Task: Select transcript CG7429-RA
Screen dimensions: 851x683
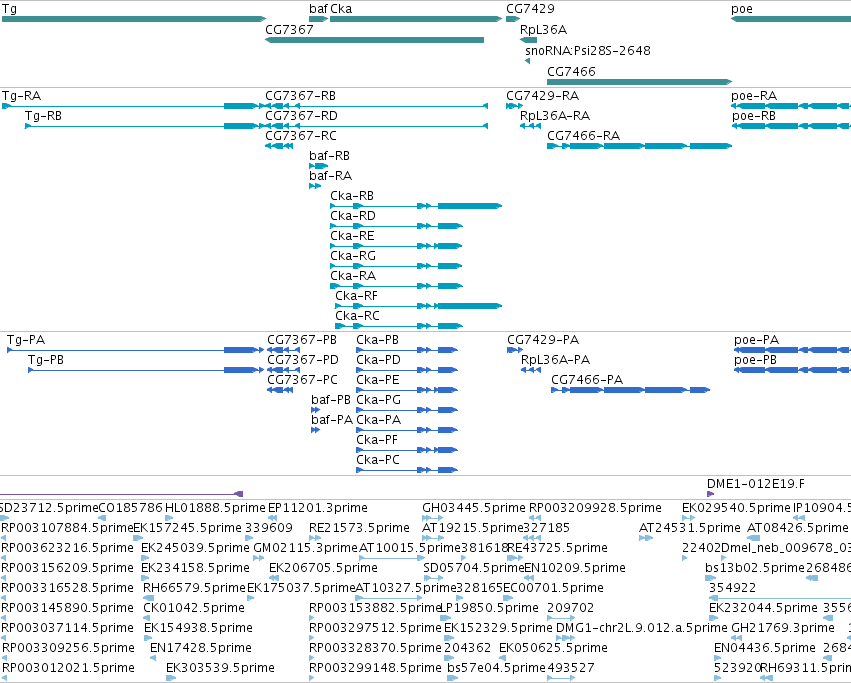Action: (543, 96)
